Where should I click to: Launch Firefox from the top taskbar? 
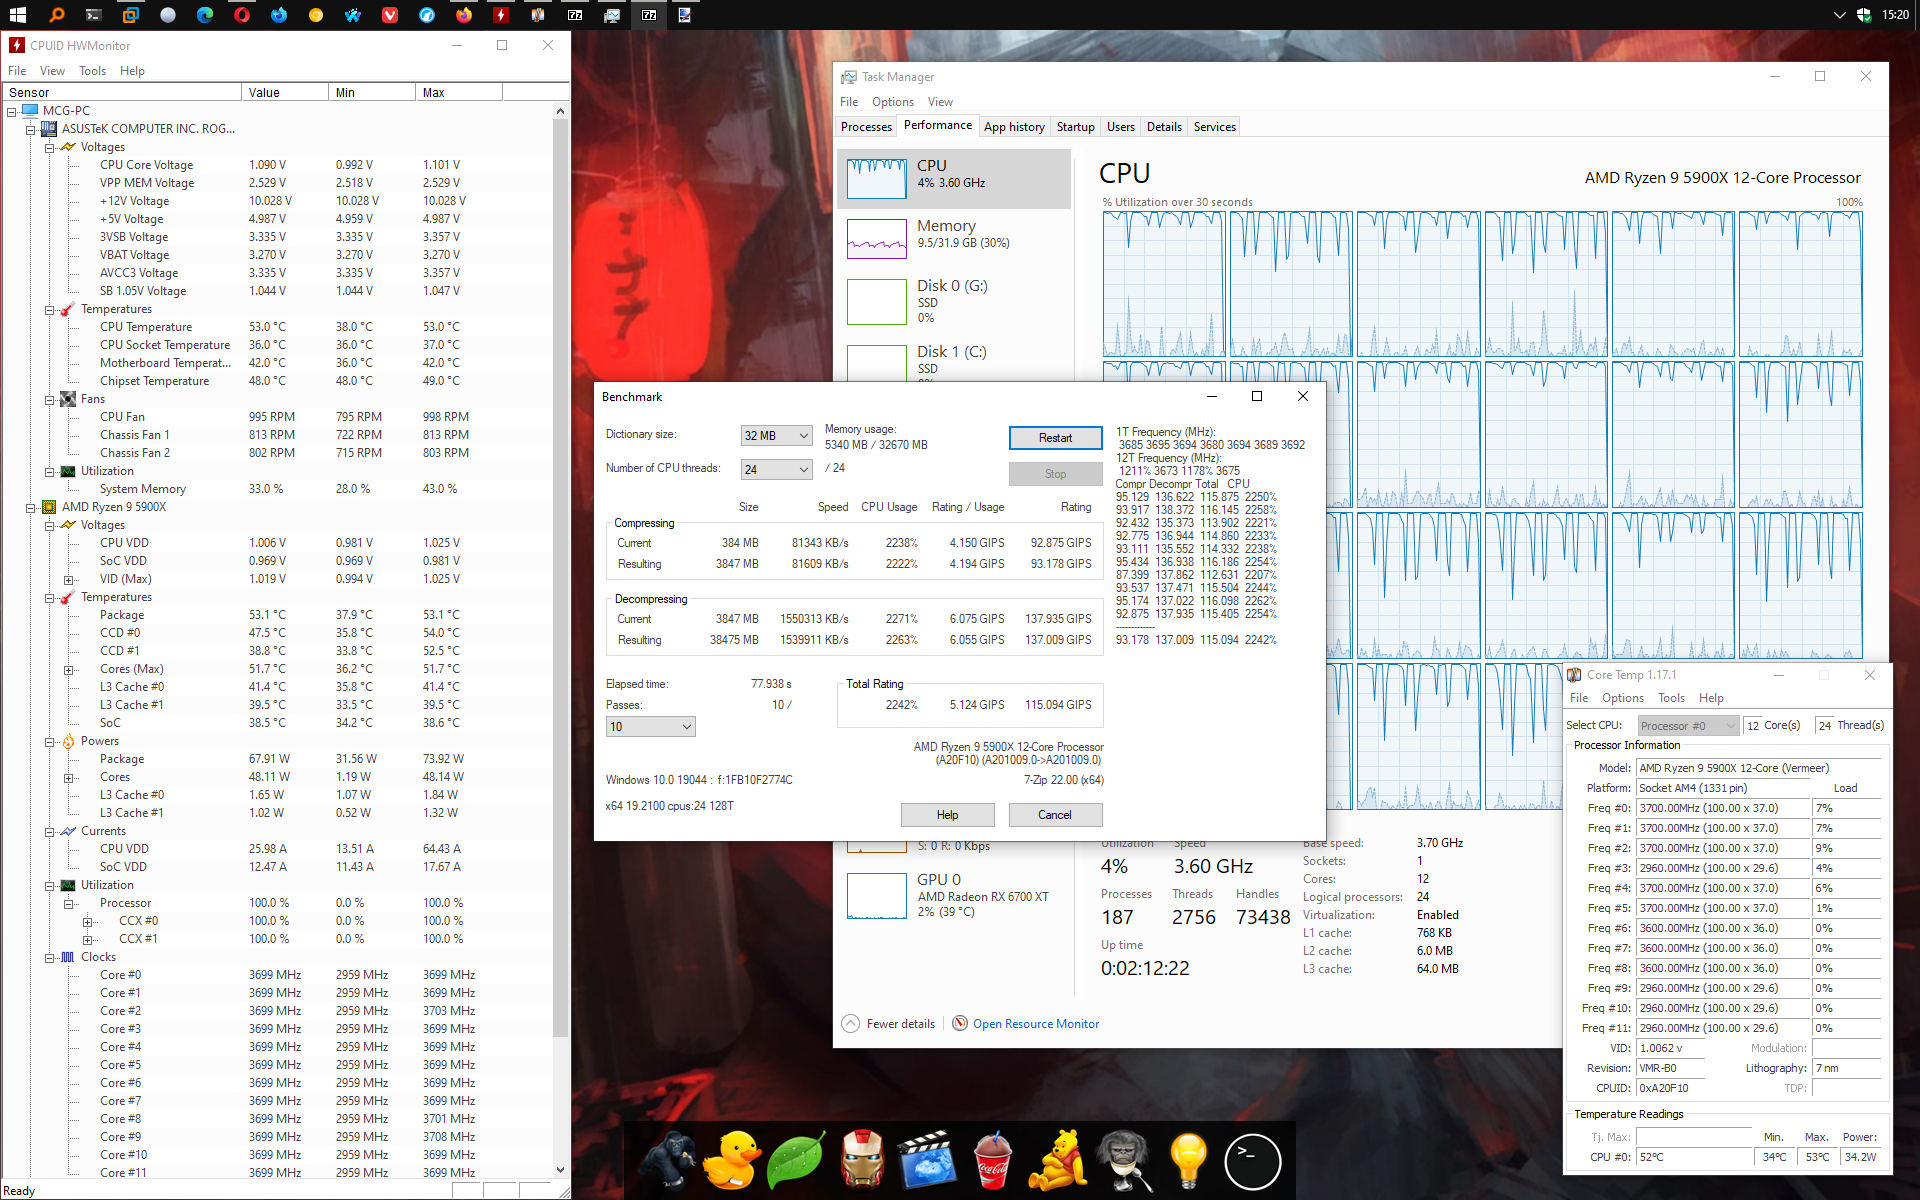point(464,15)
